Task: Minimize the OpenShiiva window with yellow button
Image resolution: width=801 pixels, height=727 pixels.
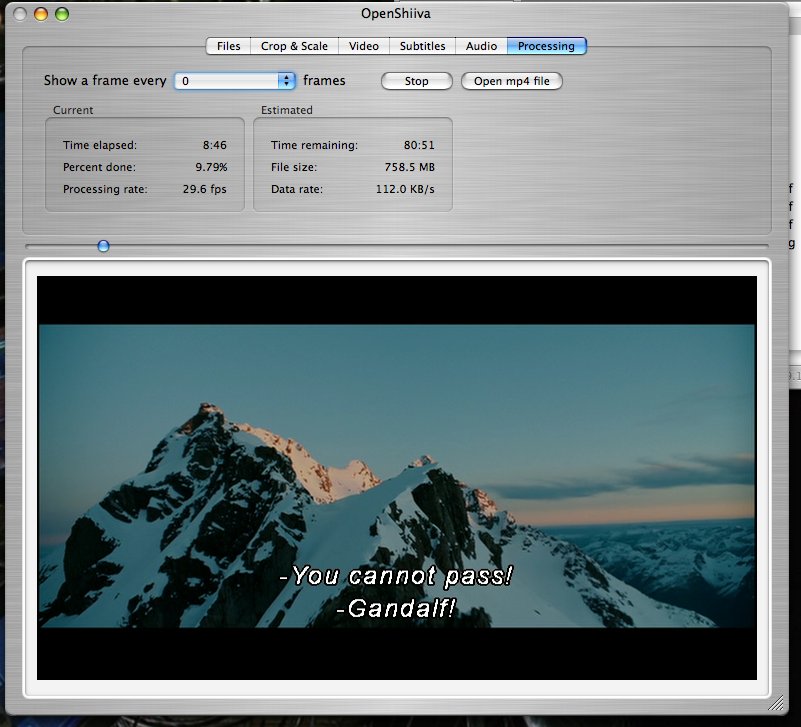Action: tap(41, 14)
